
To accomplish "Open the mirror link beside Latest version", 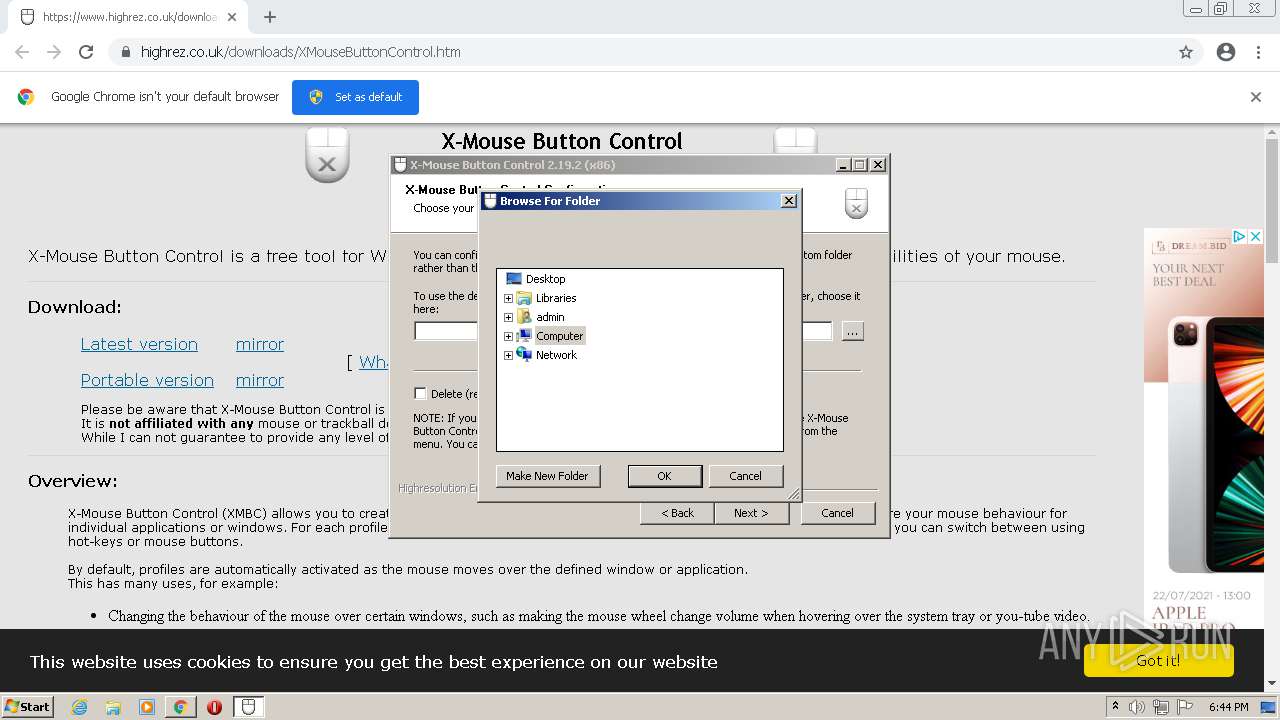I will [x=260, y=344].
